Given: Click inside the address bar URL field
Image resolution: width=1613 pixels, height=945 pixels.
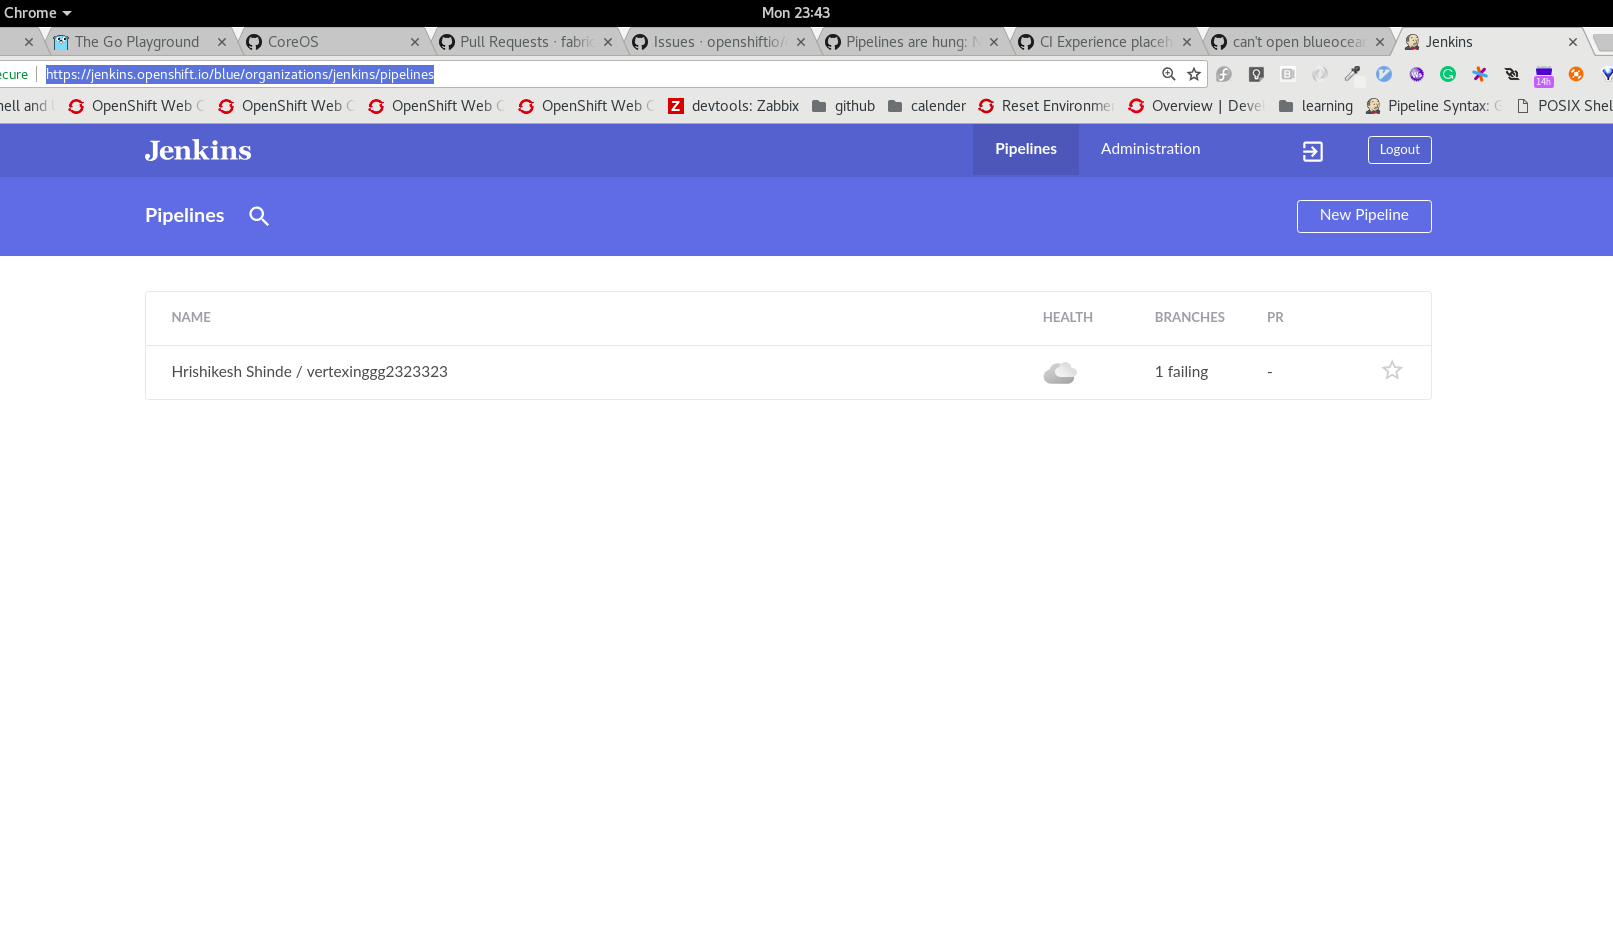Looking at the screenshot, I should pos(238,74).
